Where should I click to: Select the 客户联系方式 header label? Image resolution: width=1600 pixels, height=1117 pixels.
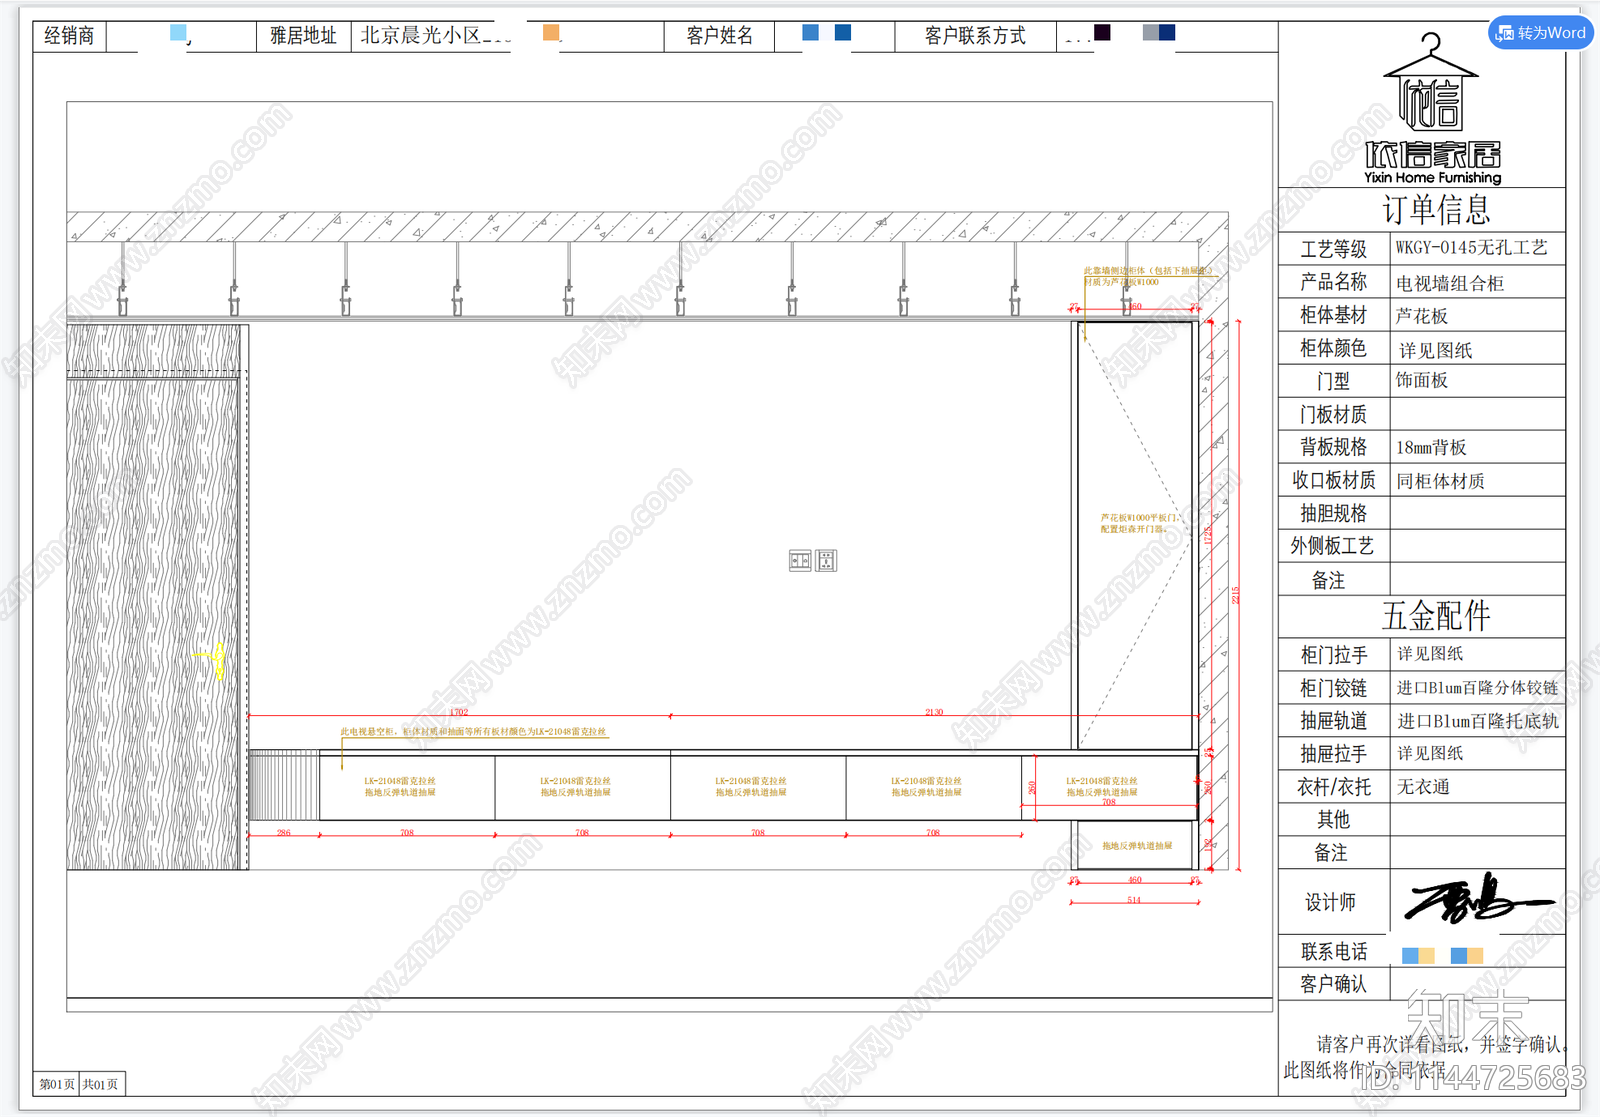pyautogui.click(x=975, y=36)
